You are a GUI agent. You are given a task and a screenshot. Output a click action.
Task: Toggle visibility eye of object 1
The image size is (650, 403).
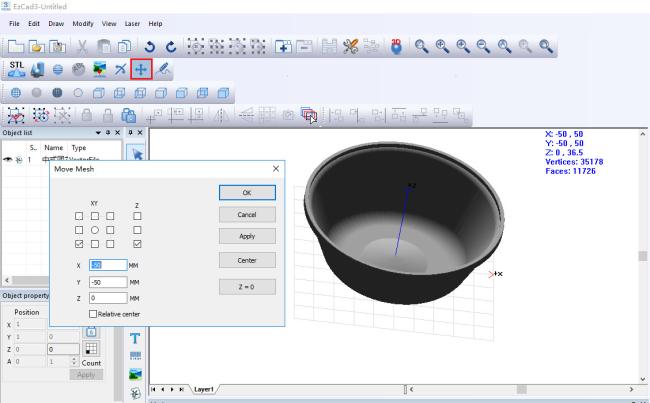click(8, 159)
